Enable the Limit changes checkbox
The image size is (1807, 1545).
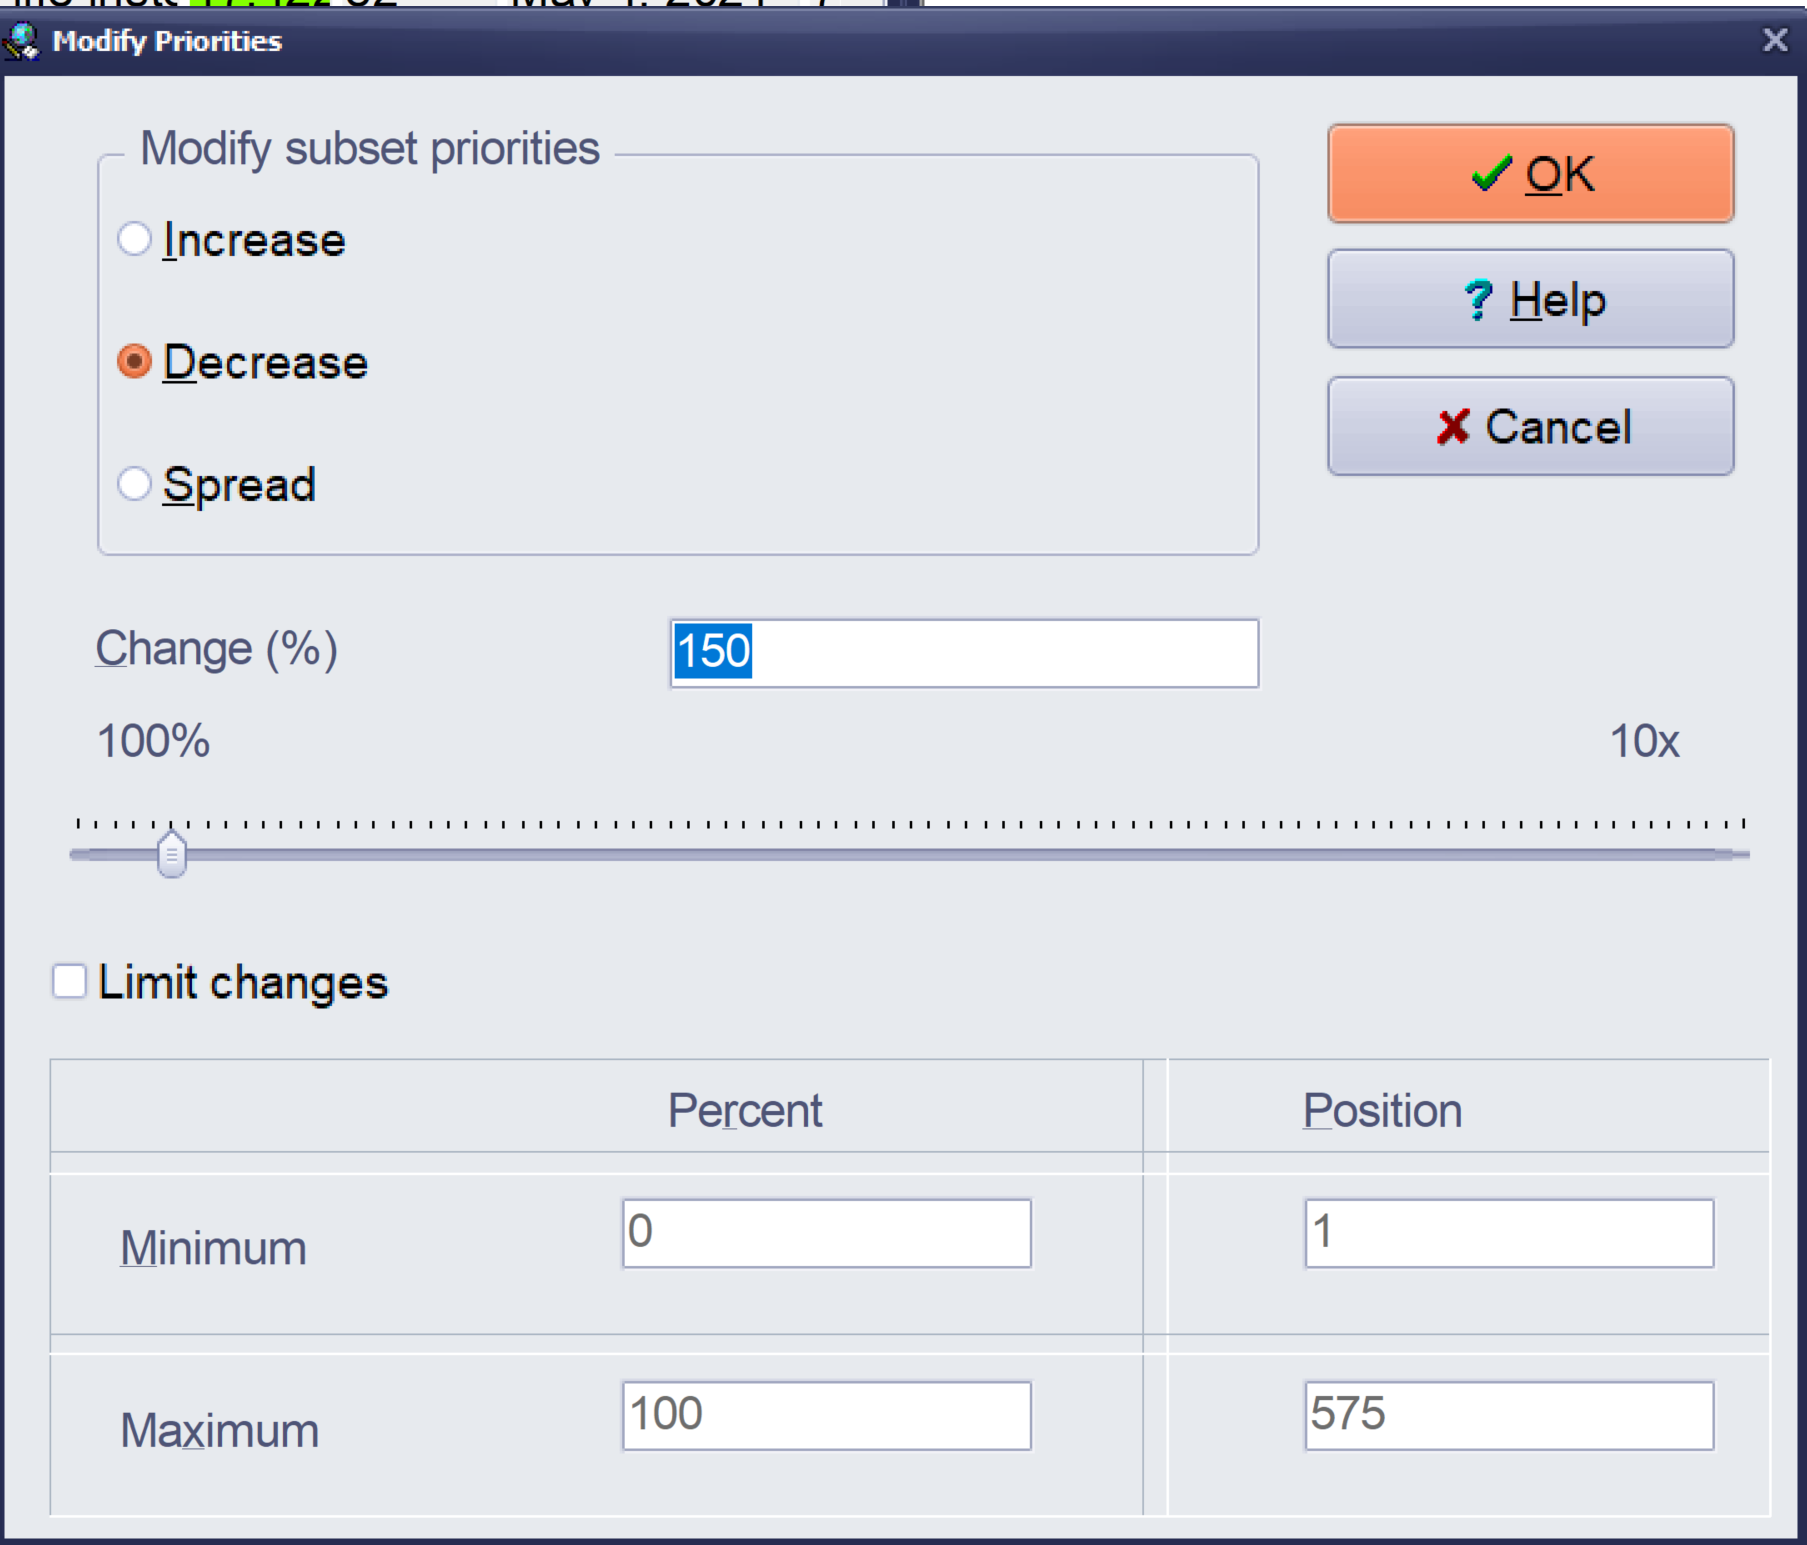point(70,982)
